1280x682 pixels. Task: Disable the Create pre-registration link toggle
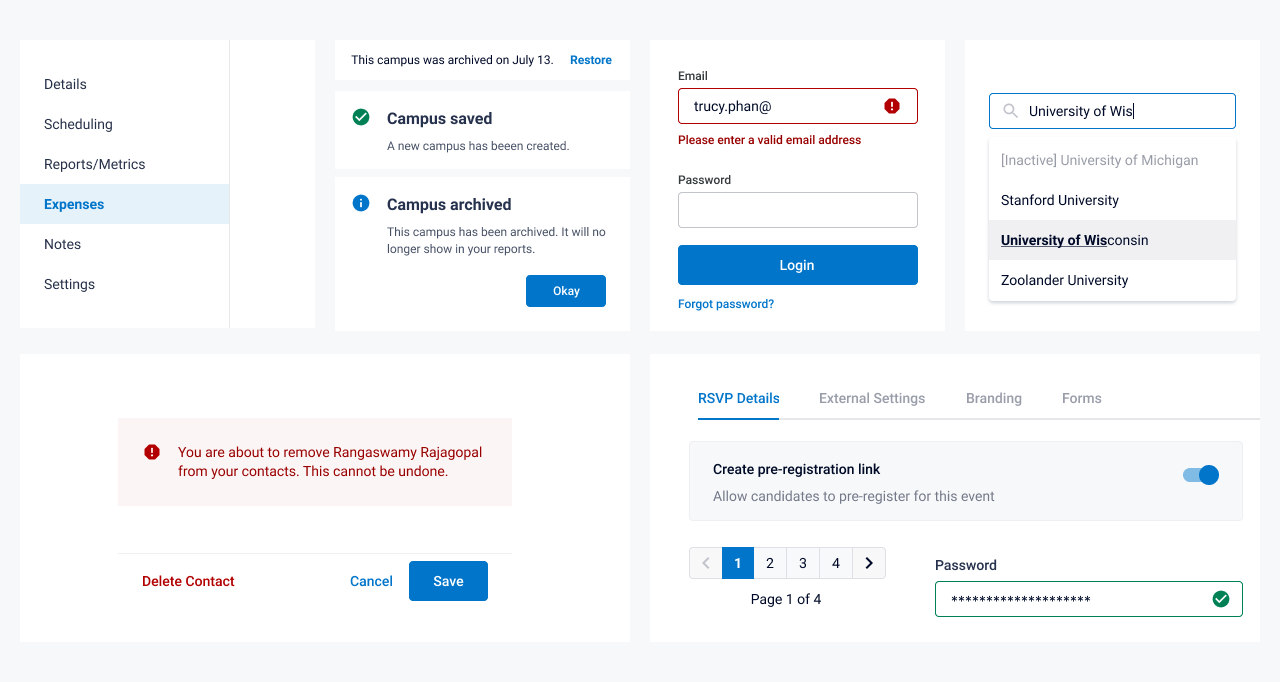[x=1201, y=475]
